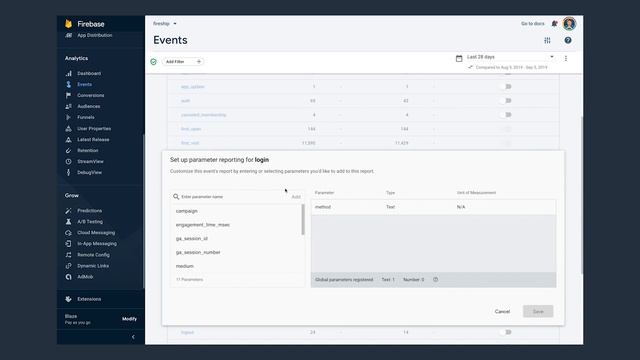Select the ga_session_number parameter
This screenshot has width=640, height=360.
point(198,252)
